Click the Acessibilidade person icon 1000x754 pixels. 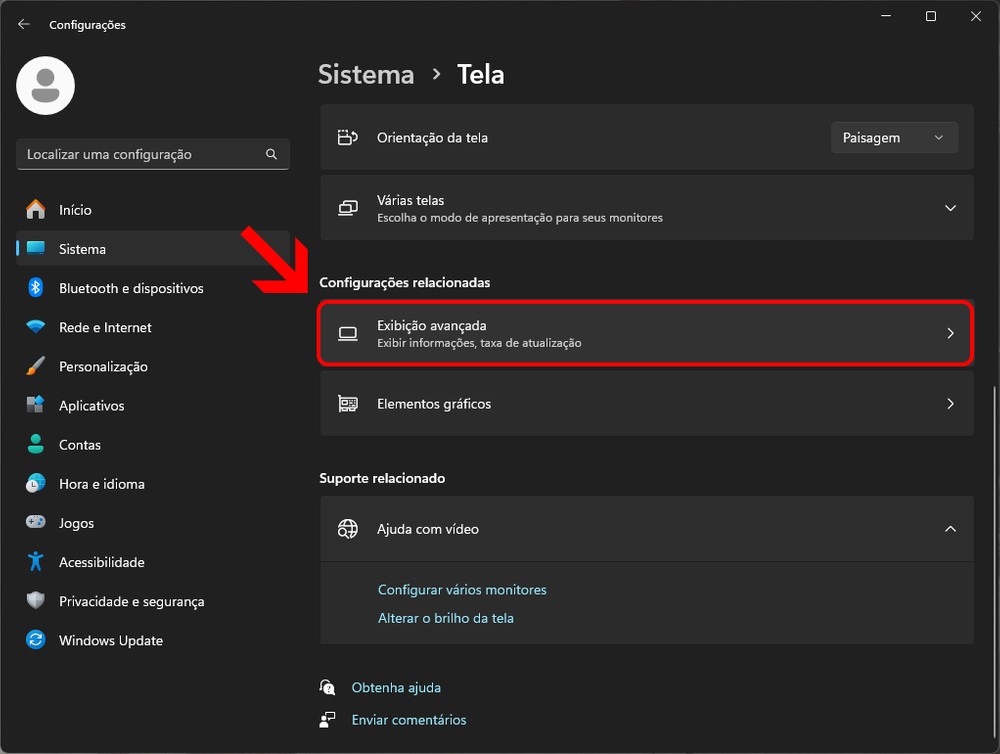(36, 562)
